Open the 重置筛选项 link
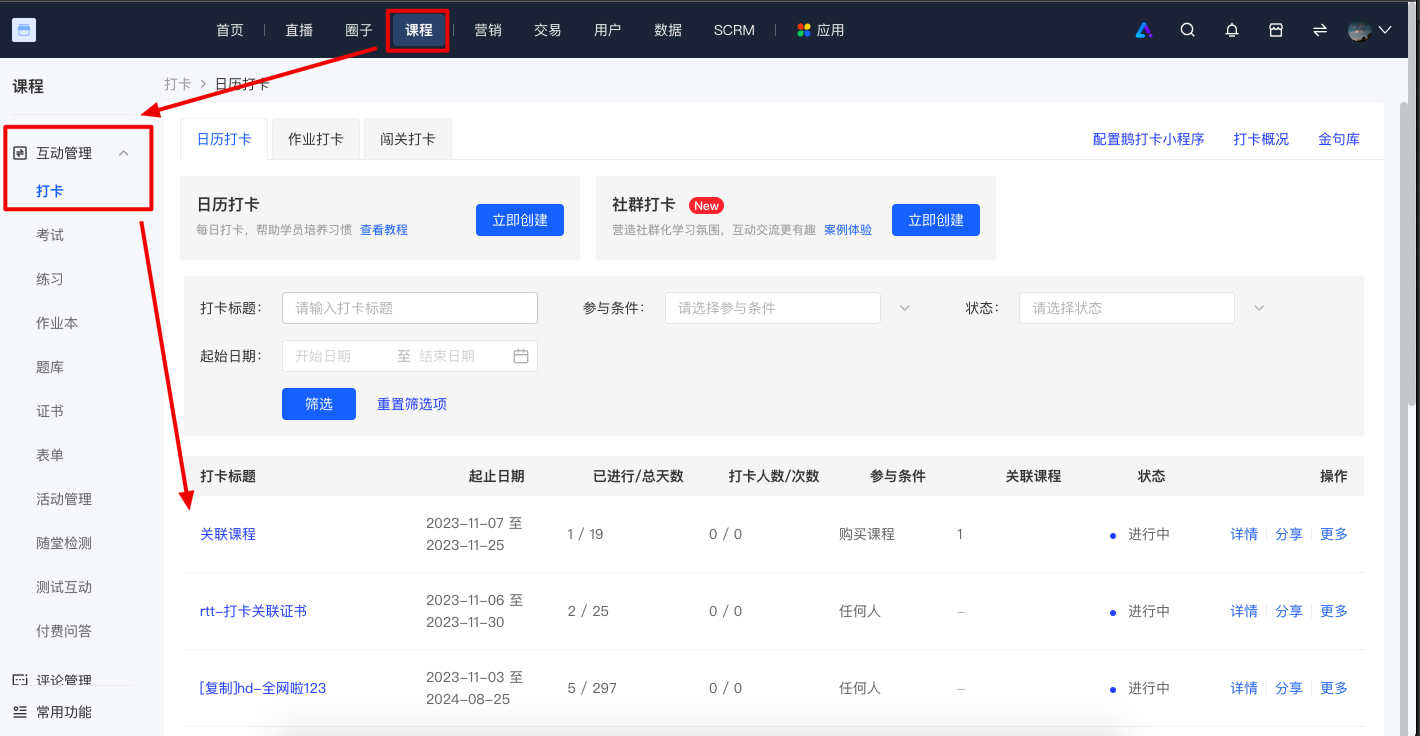1420x736 pixels. point(412,404)
